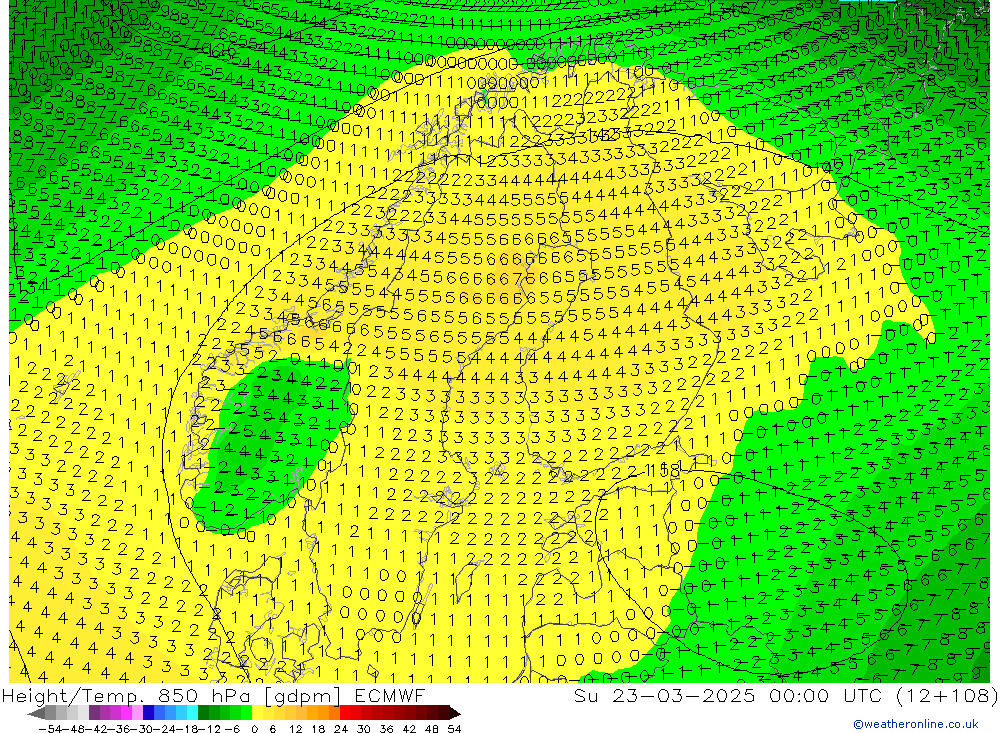Click the Height/Temp. 850 hPa ECMWF title
Viewport: 1000px width, 733px height.
(213, 695)
